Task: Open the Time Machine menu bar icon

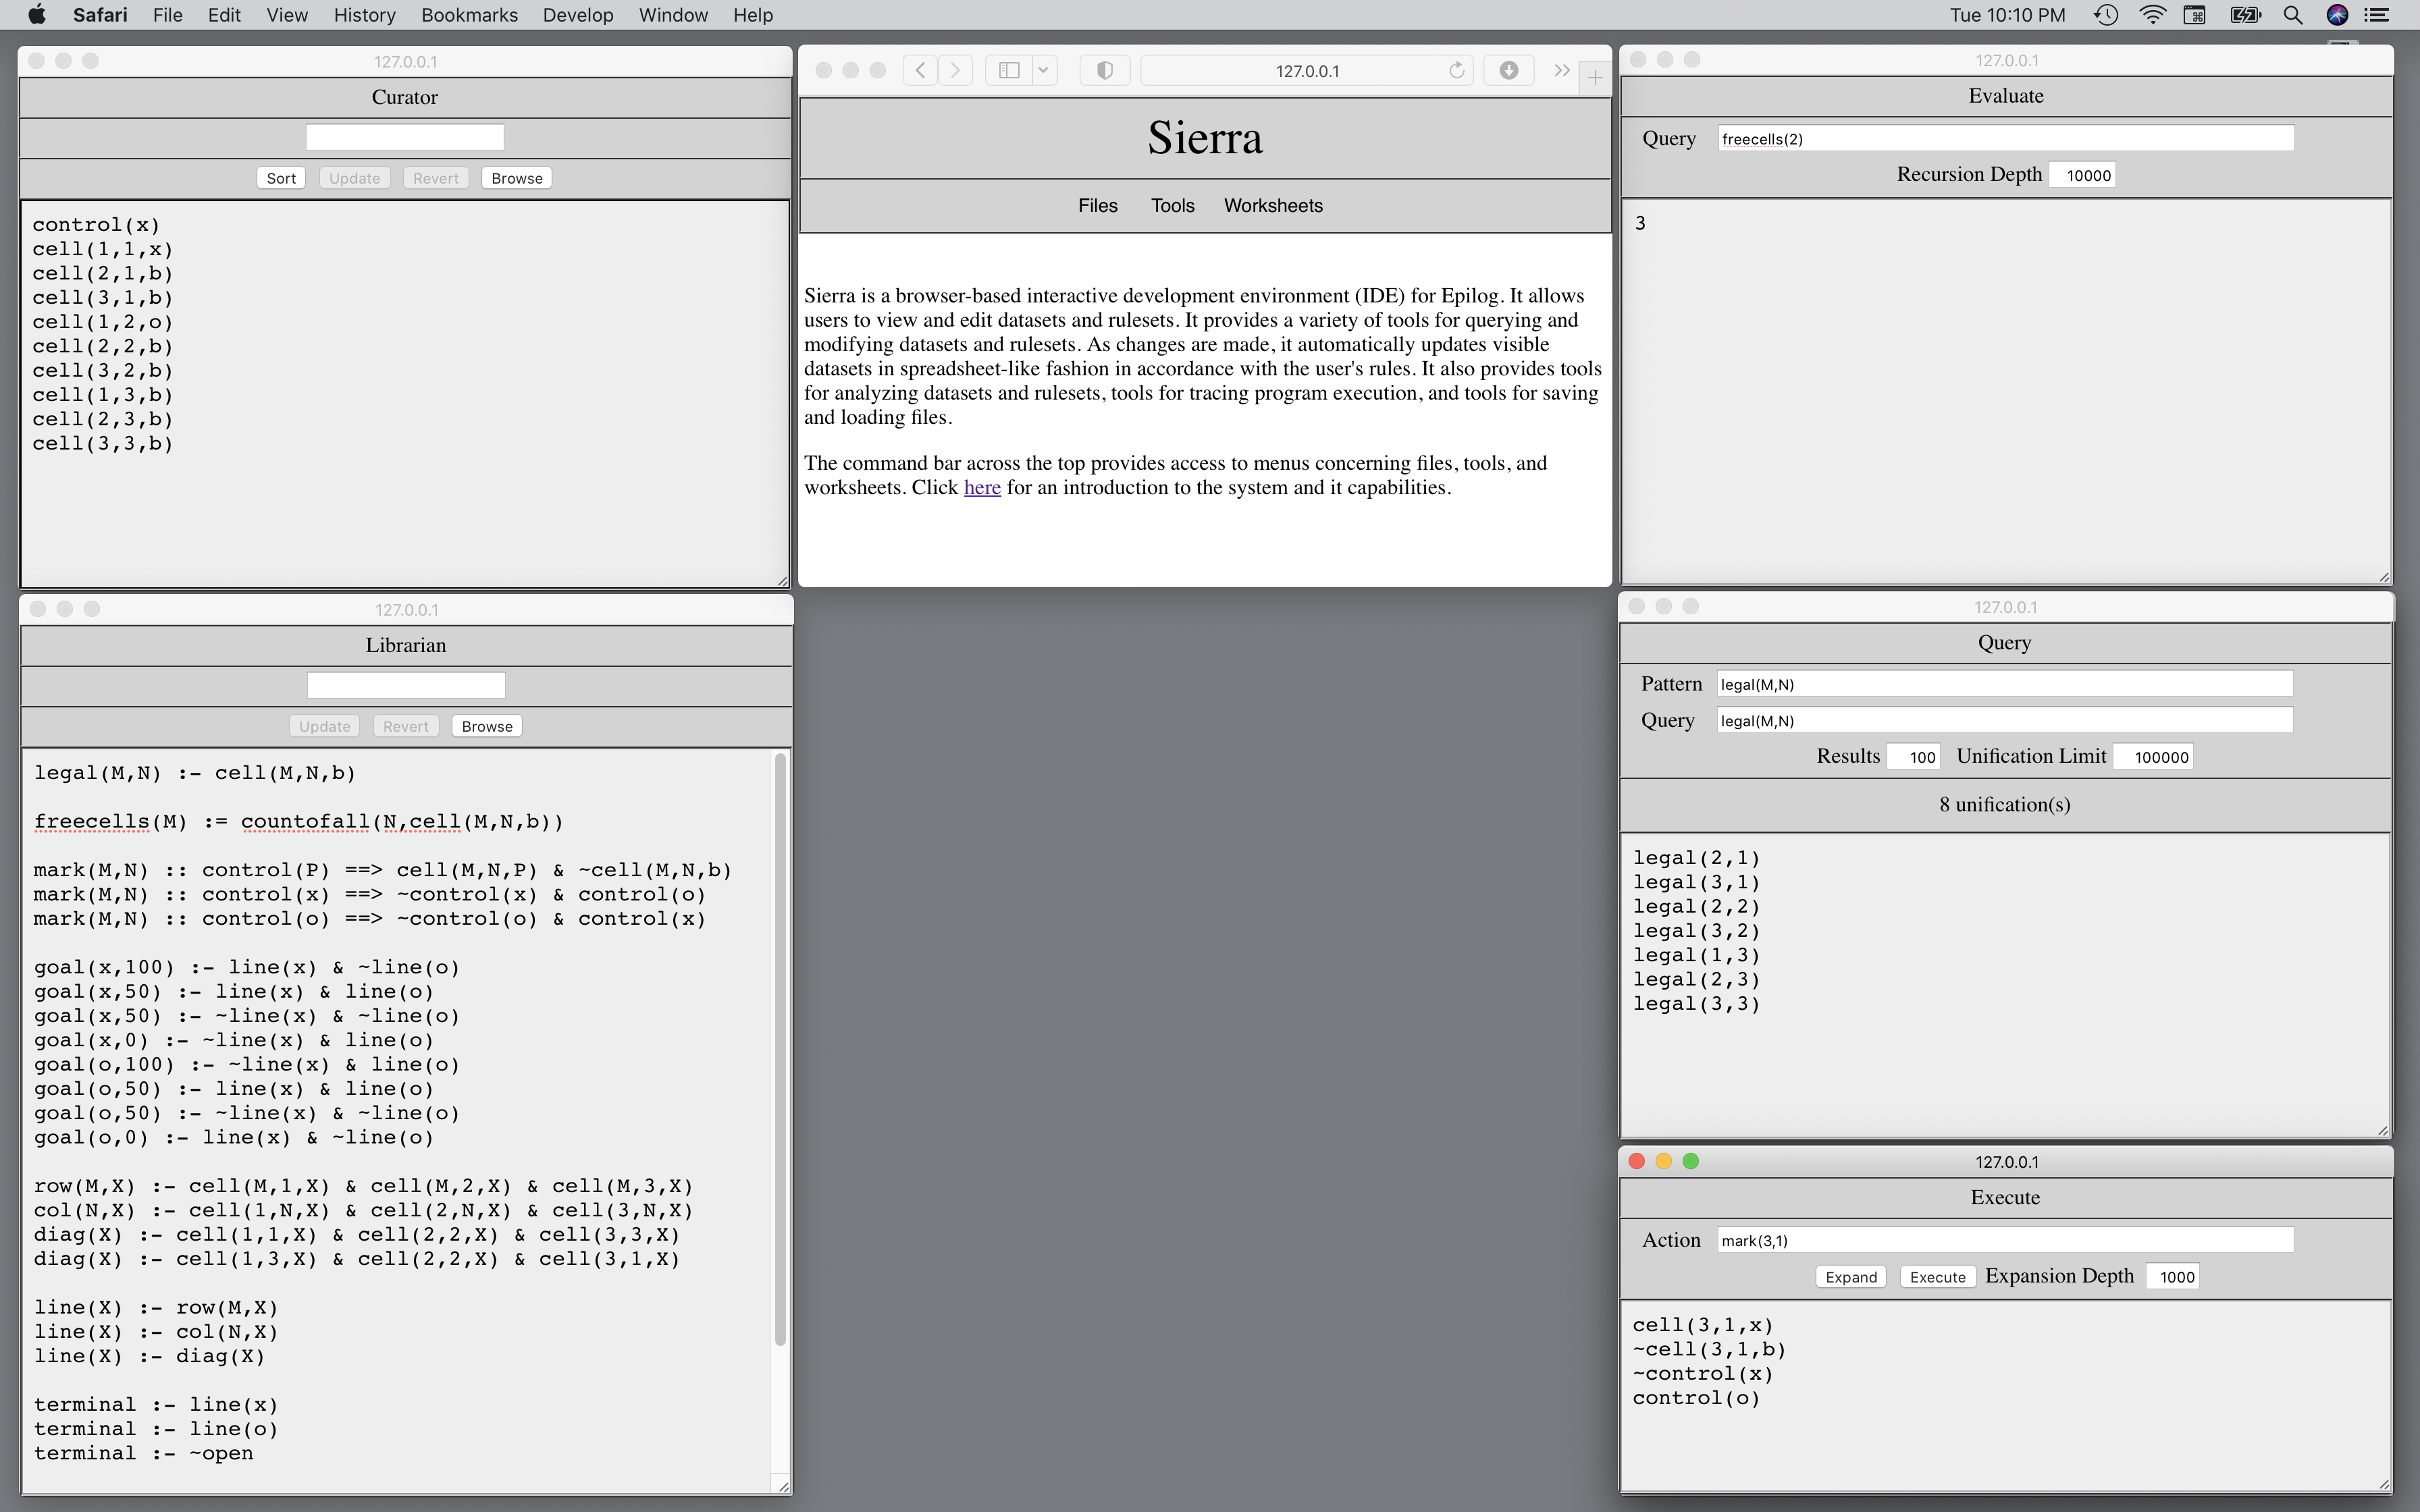Action: click(2106, 15)
